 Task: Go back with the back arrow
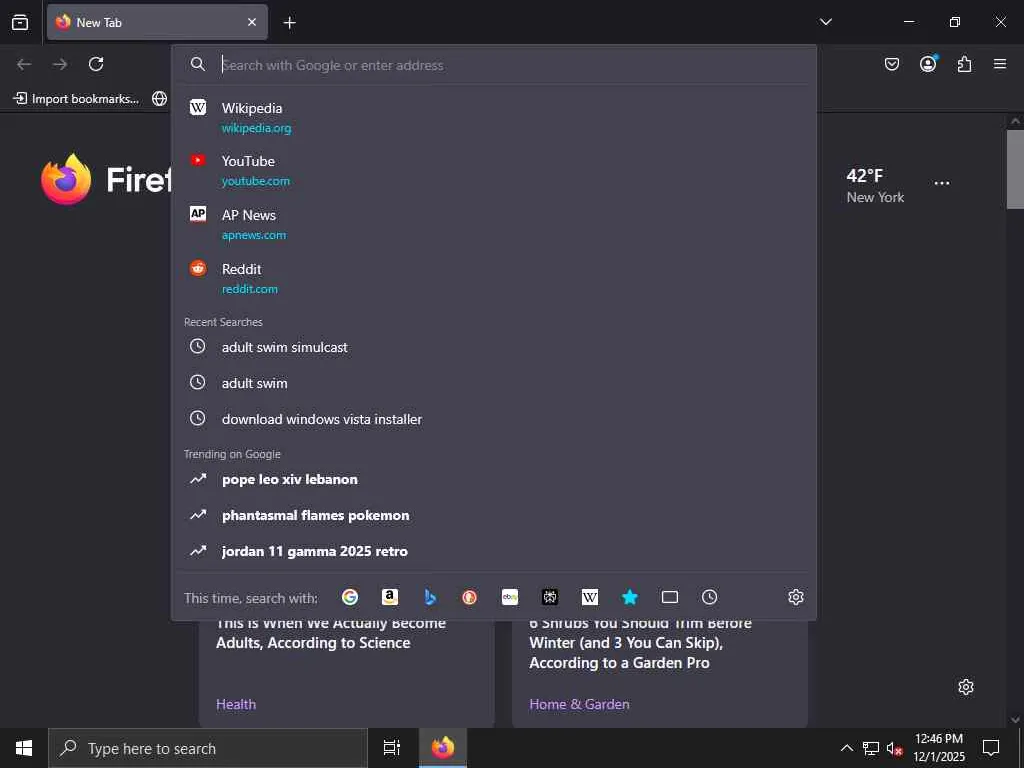(24, 64)
